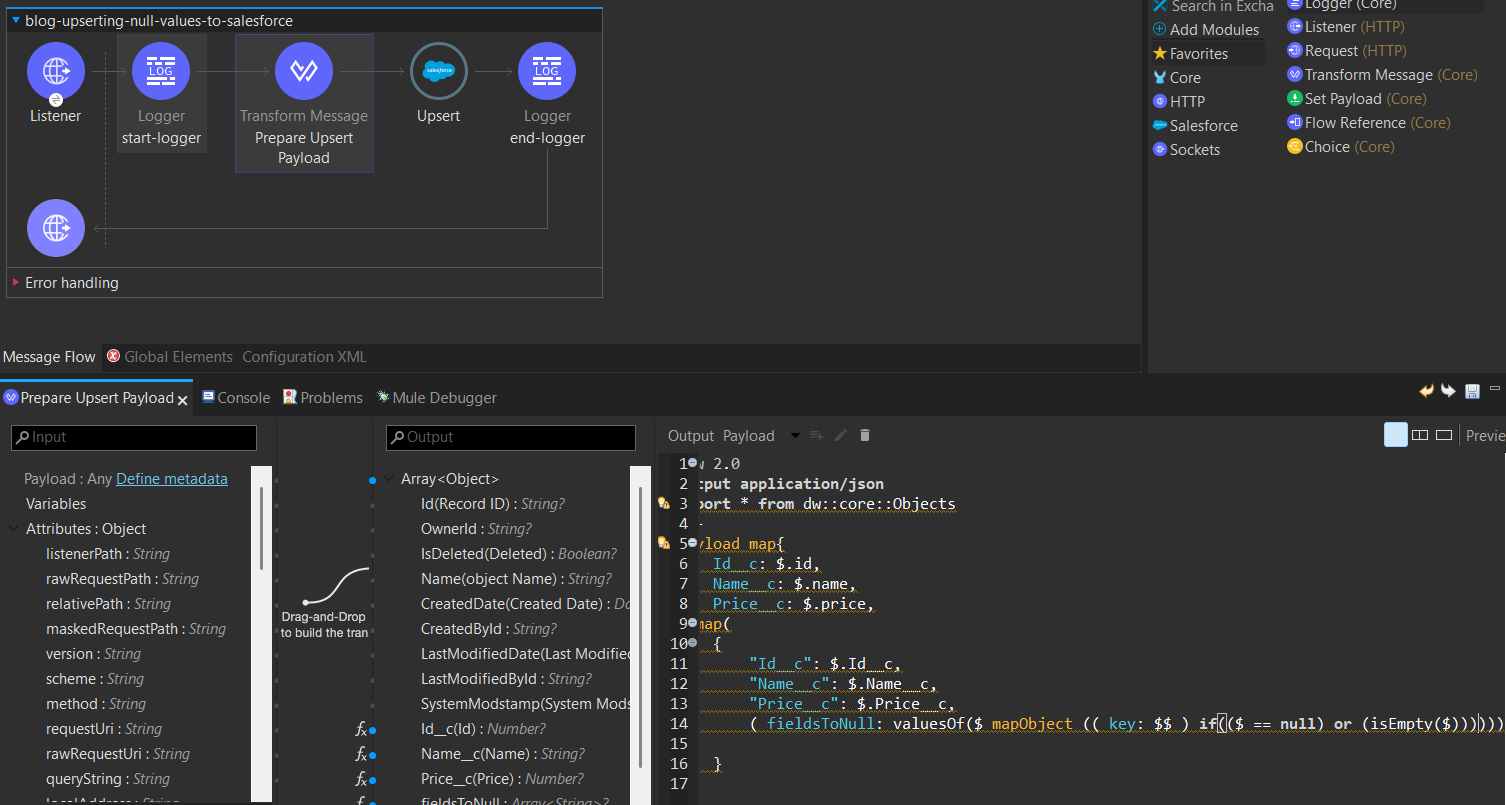Click the fx icon beside Id__c(Id)
Image resolution: width=1506 pixels, height=805 pixels.
[x=361, y=729]
